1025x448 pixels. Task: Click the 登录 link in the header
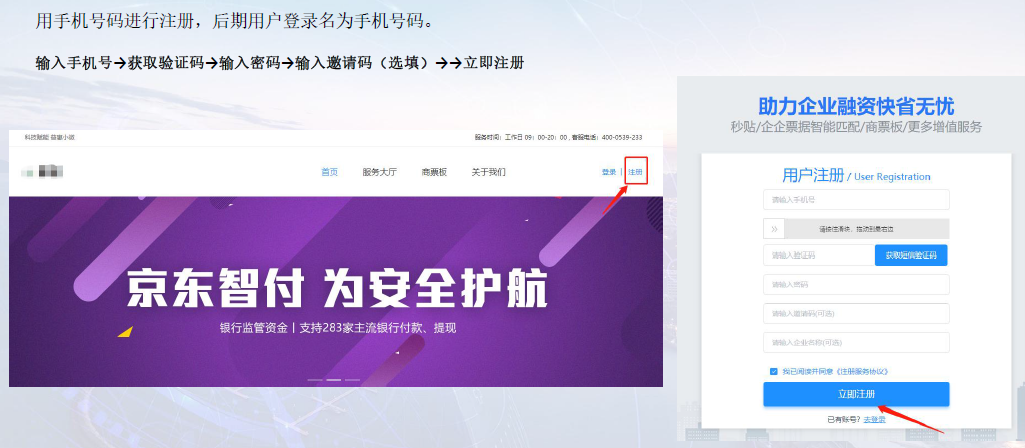pyautogui.click(x=608, y=172)
